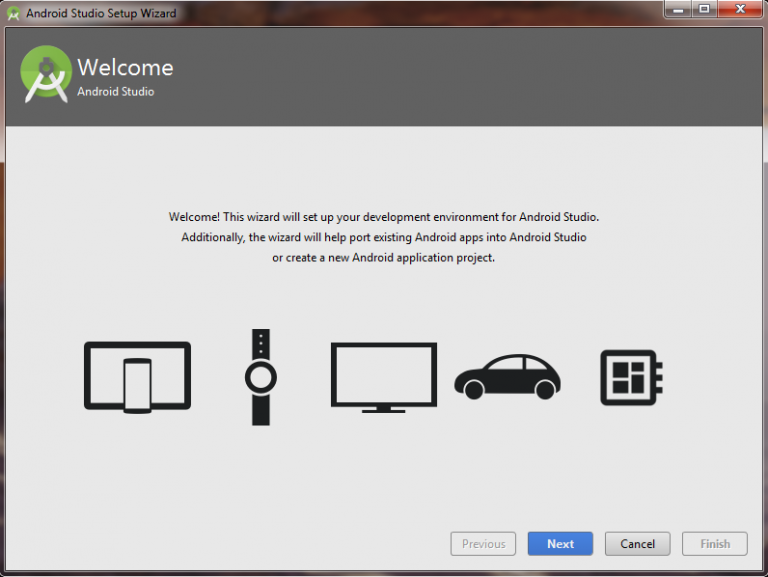Click the "or create a new Android application" line

click(384, 257)
